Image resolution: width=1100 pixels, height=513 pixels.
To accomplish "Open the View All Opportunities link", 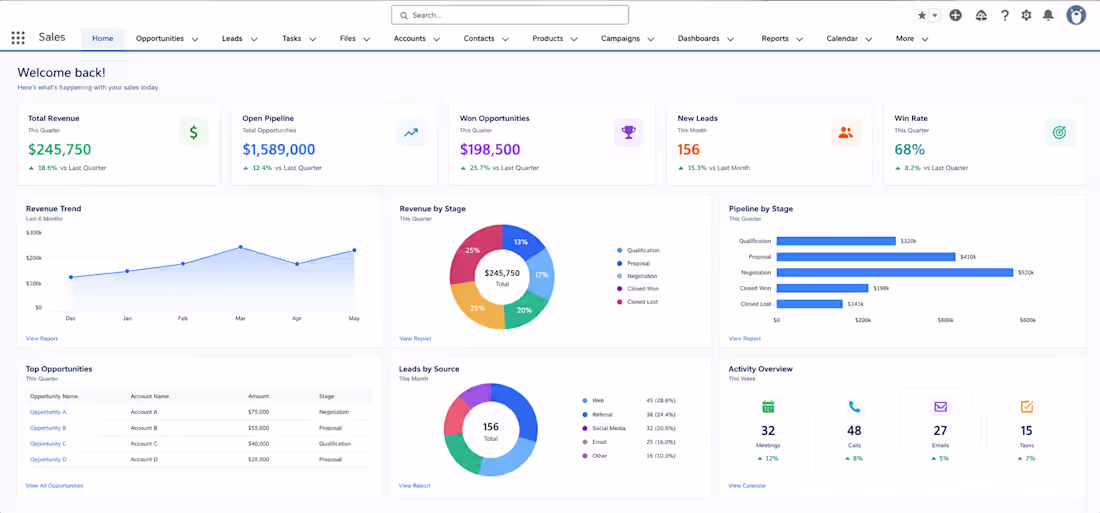I will 55,486.
